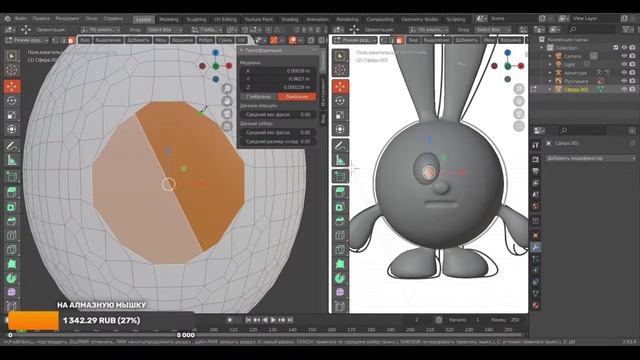This screenshot has width=640, height=360.
Task: Pick the Knife tool in right viewport
Action: (340, 249)
